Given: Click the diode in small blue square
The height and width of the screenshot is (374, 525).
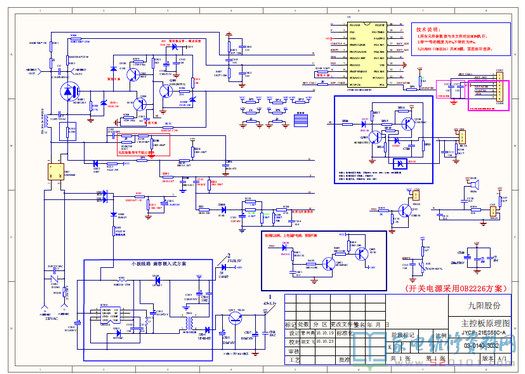Looking at the screenshot, I should [x=400, y=164].
